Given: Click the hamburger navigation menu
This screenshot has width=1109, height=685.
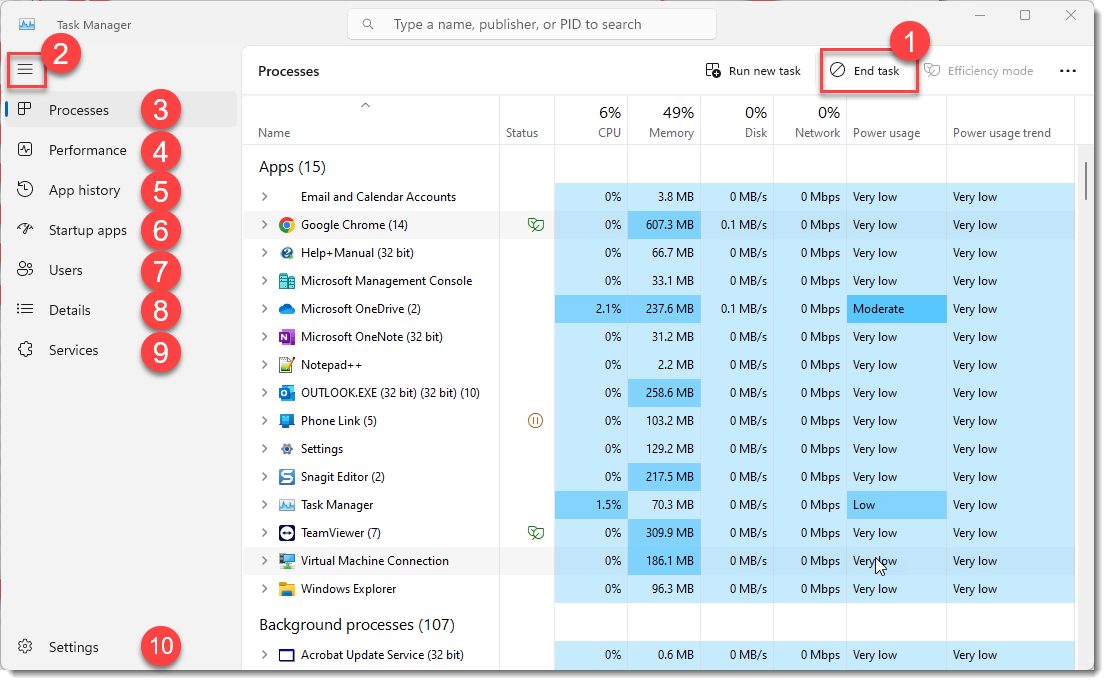Looking at the screenshot, I should click(x=26, y=70).
